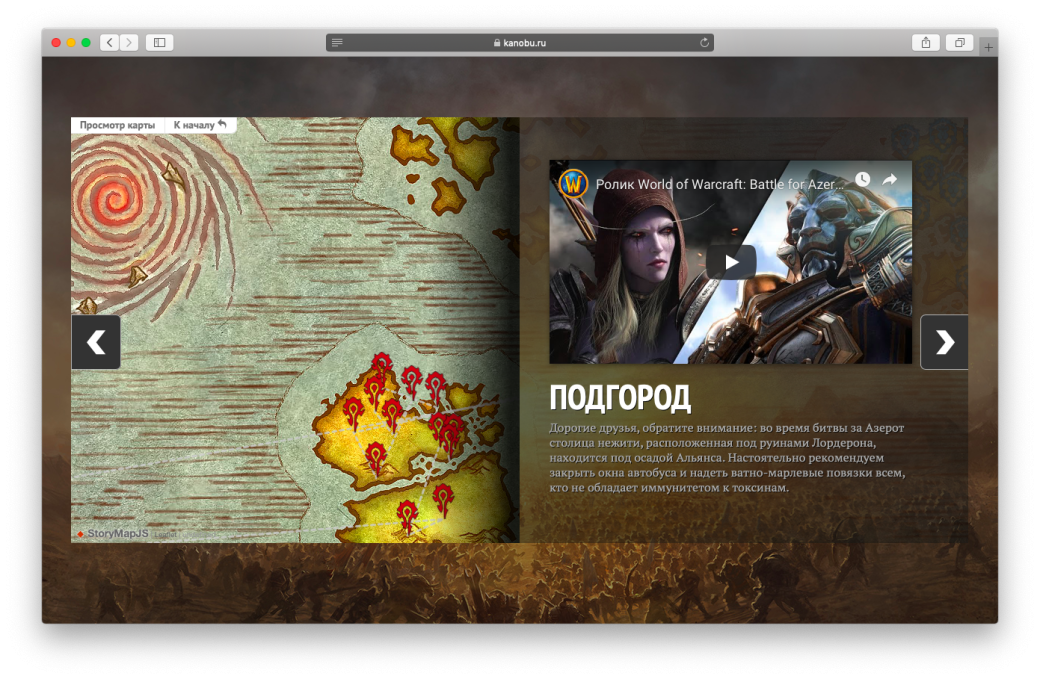This screenshot has height=679, width=1040.
Task: Go back to the previous page in Safari
Action: point(109,42)
